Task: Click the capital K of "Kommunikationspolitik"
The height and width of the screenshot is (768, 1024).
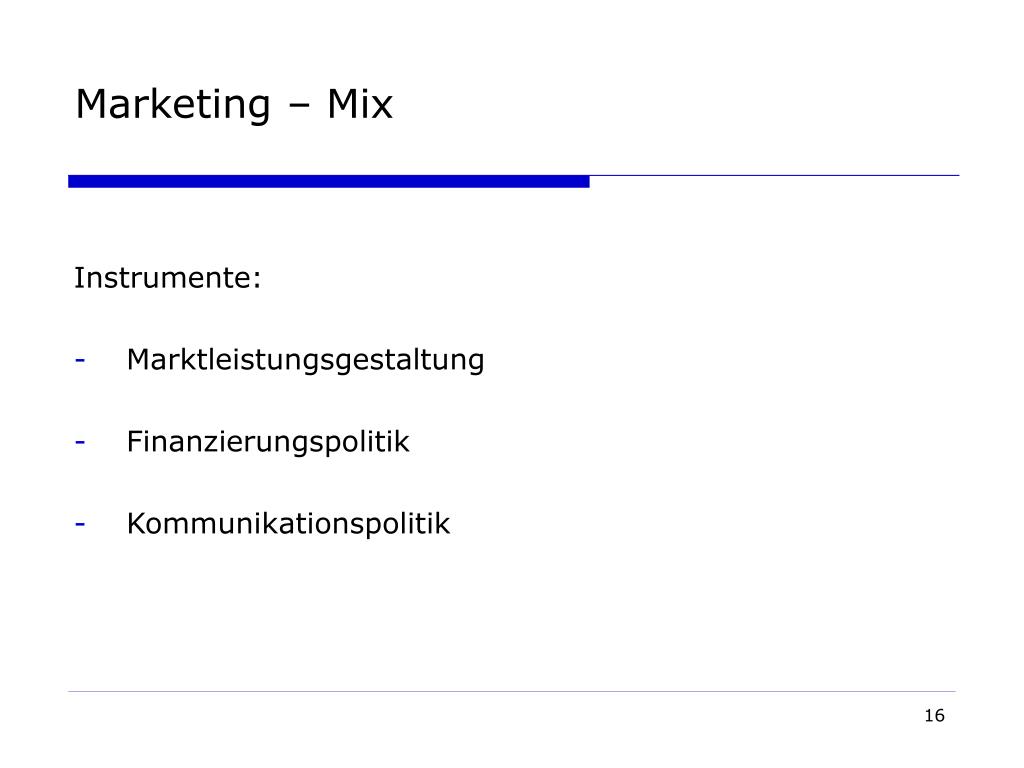Action: point(137,524)
